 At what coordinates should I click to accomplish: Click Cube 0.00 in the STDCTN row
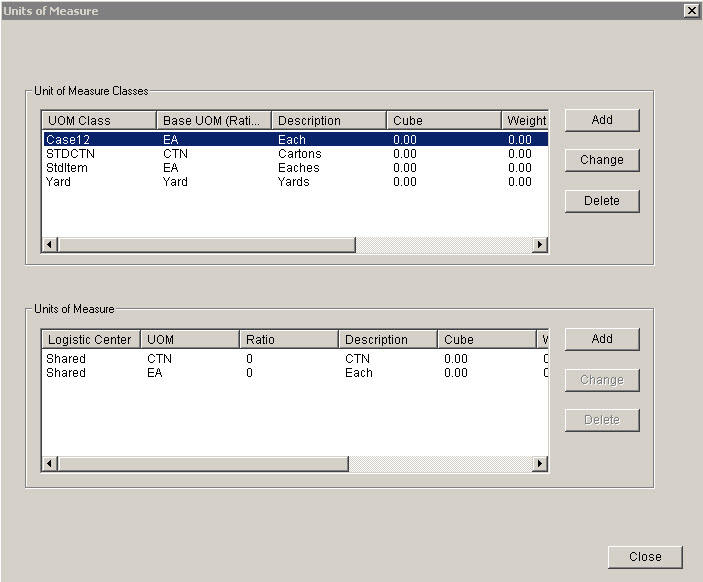[x=405, y=154]
